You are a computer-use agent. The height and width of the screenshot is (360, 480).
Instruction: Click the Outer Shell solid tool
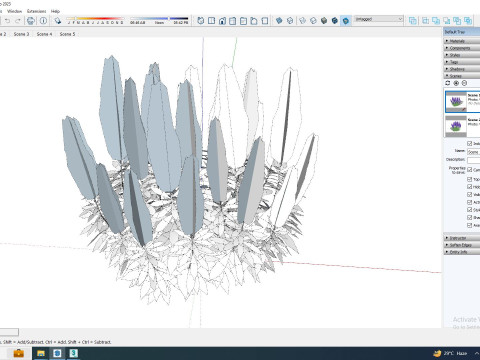[x=413, y=21]
